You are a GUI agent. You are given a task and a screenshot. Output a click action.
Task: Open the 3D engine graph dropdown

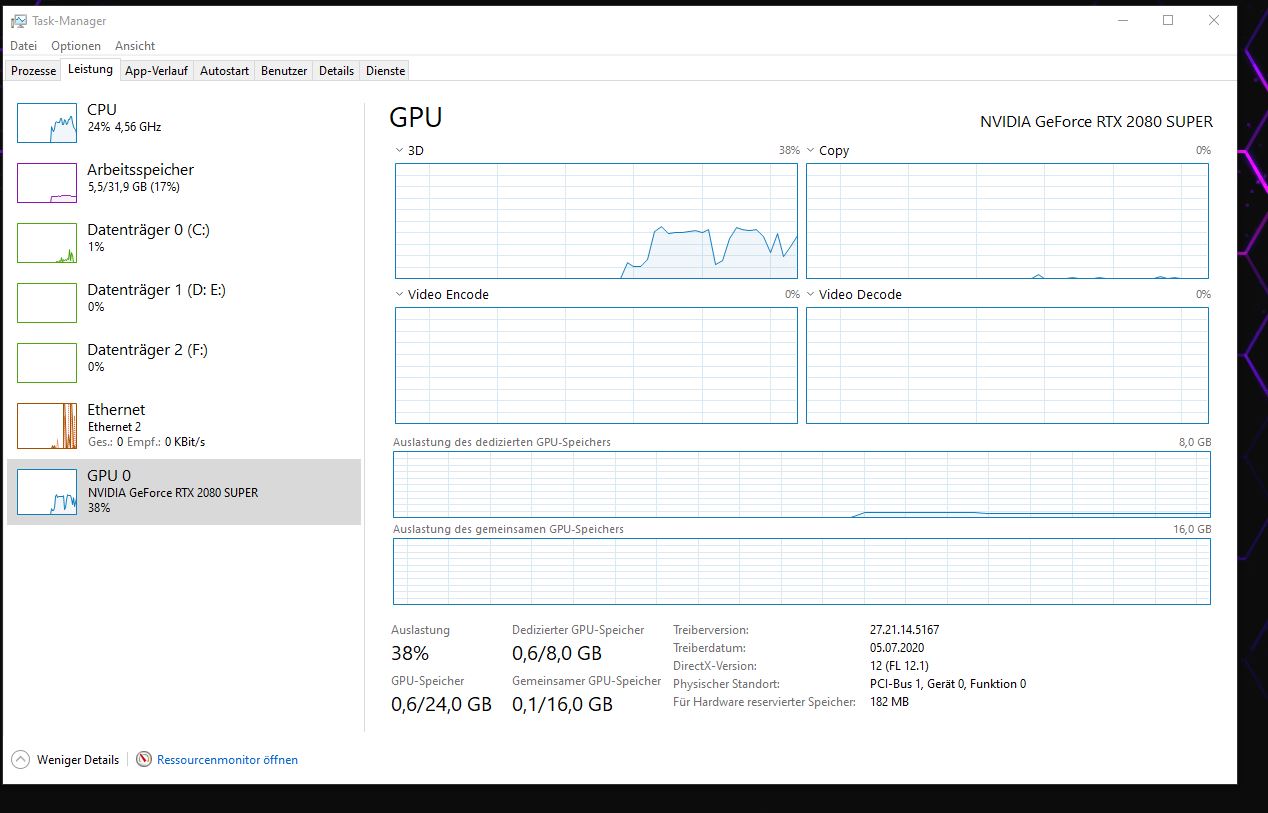point(400,151)
